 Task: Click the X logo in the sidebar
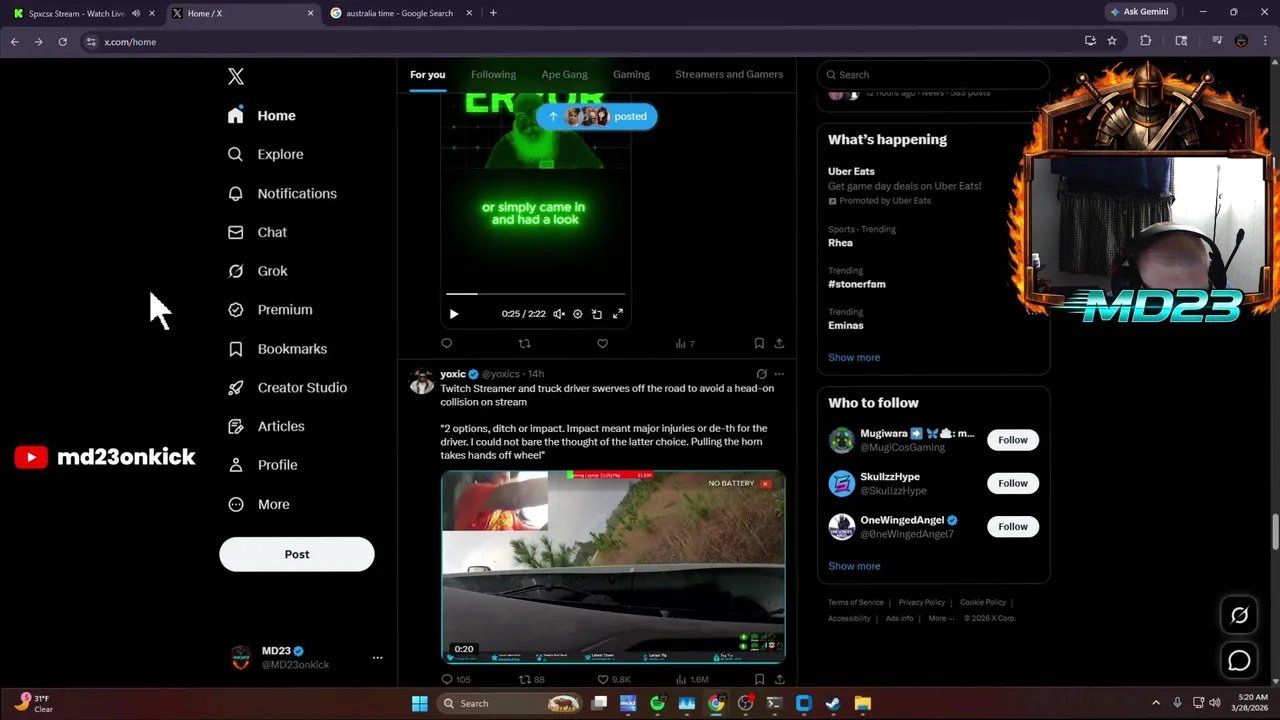point(236,76)
